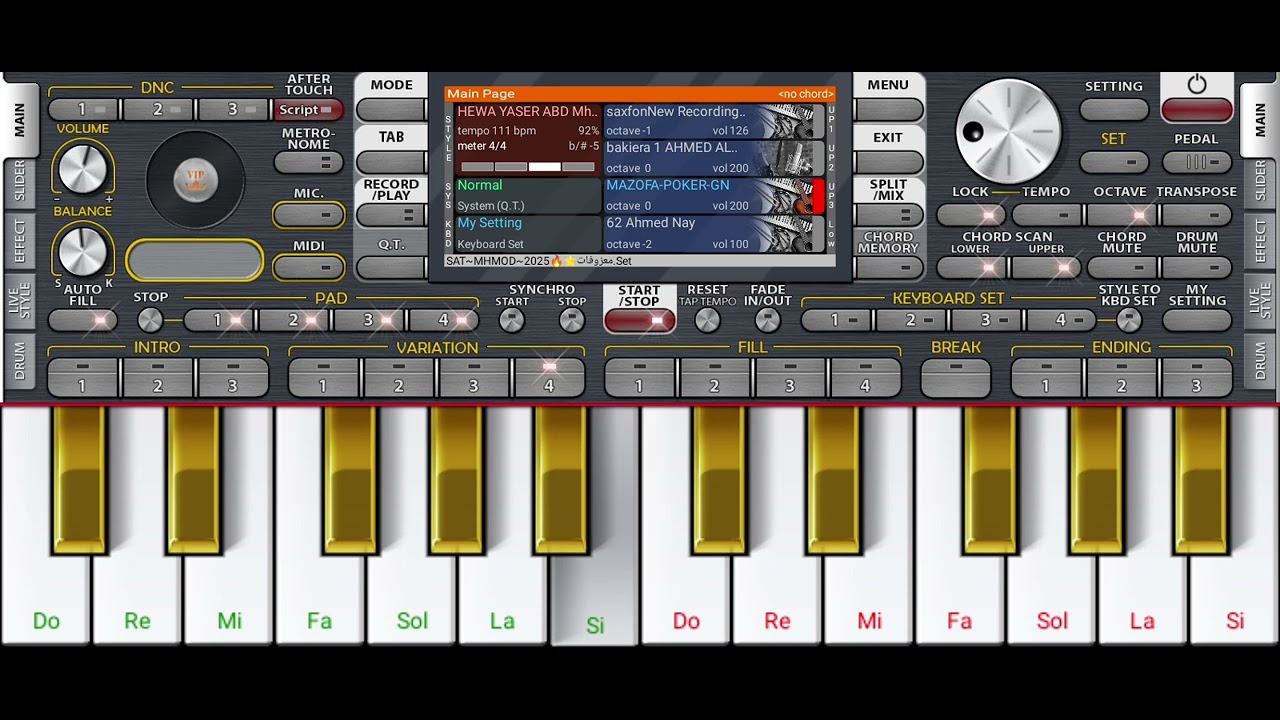Select MAZOFA-POKER-GN sound

click(x=715, y=195)
